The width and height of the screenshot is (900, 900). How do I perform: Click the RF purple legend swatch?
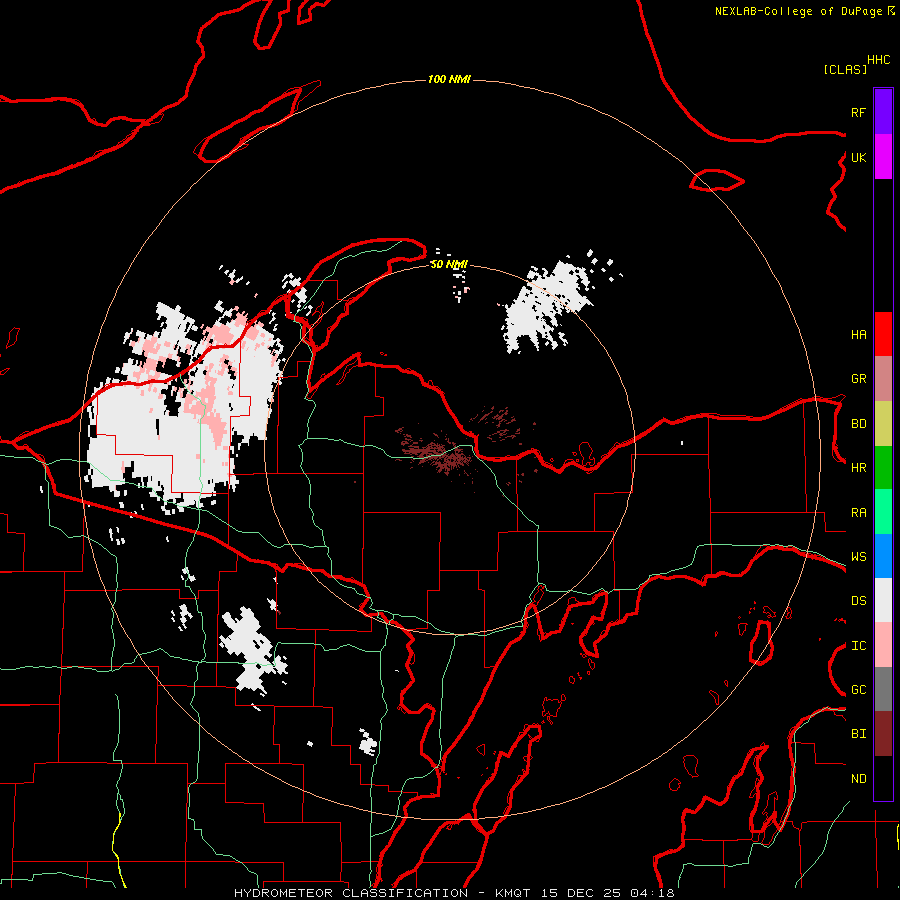tap(883, 112)
